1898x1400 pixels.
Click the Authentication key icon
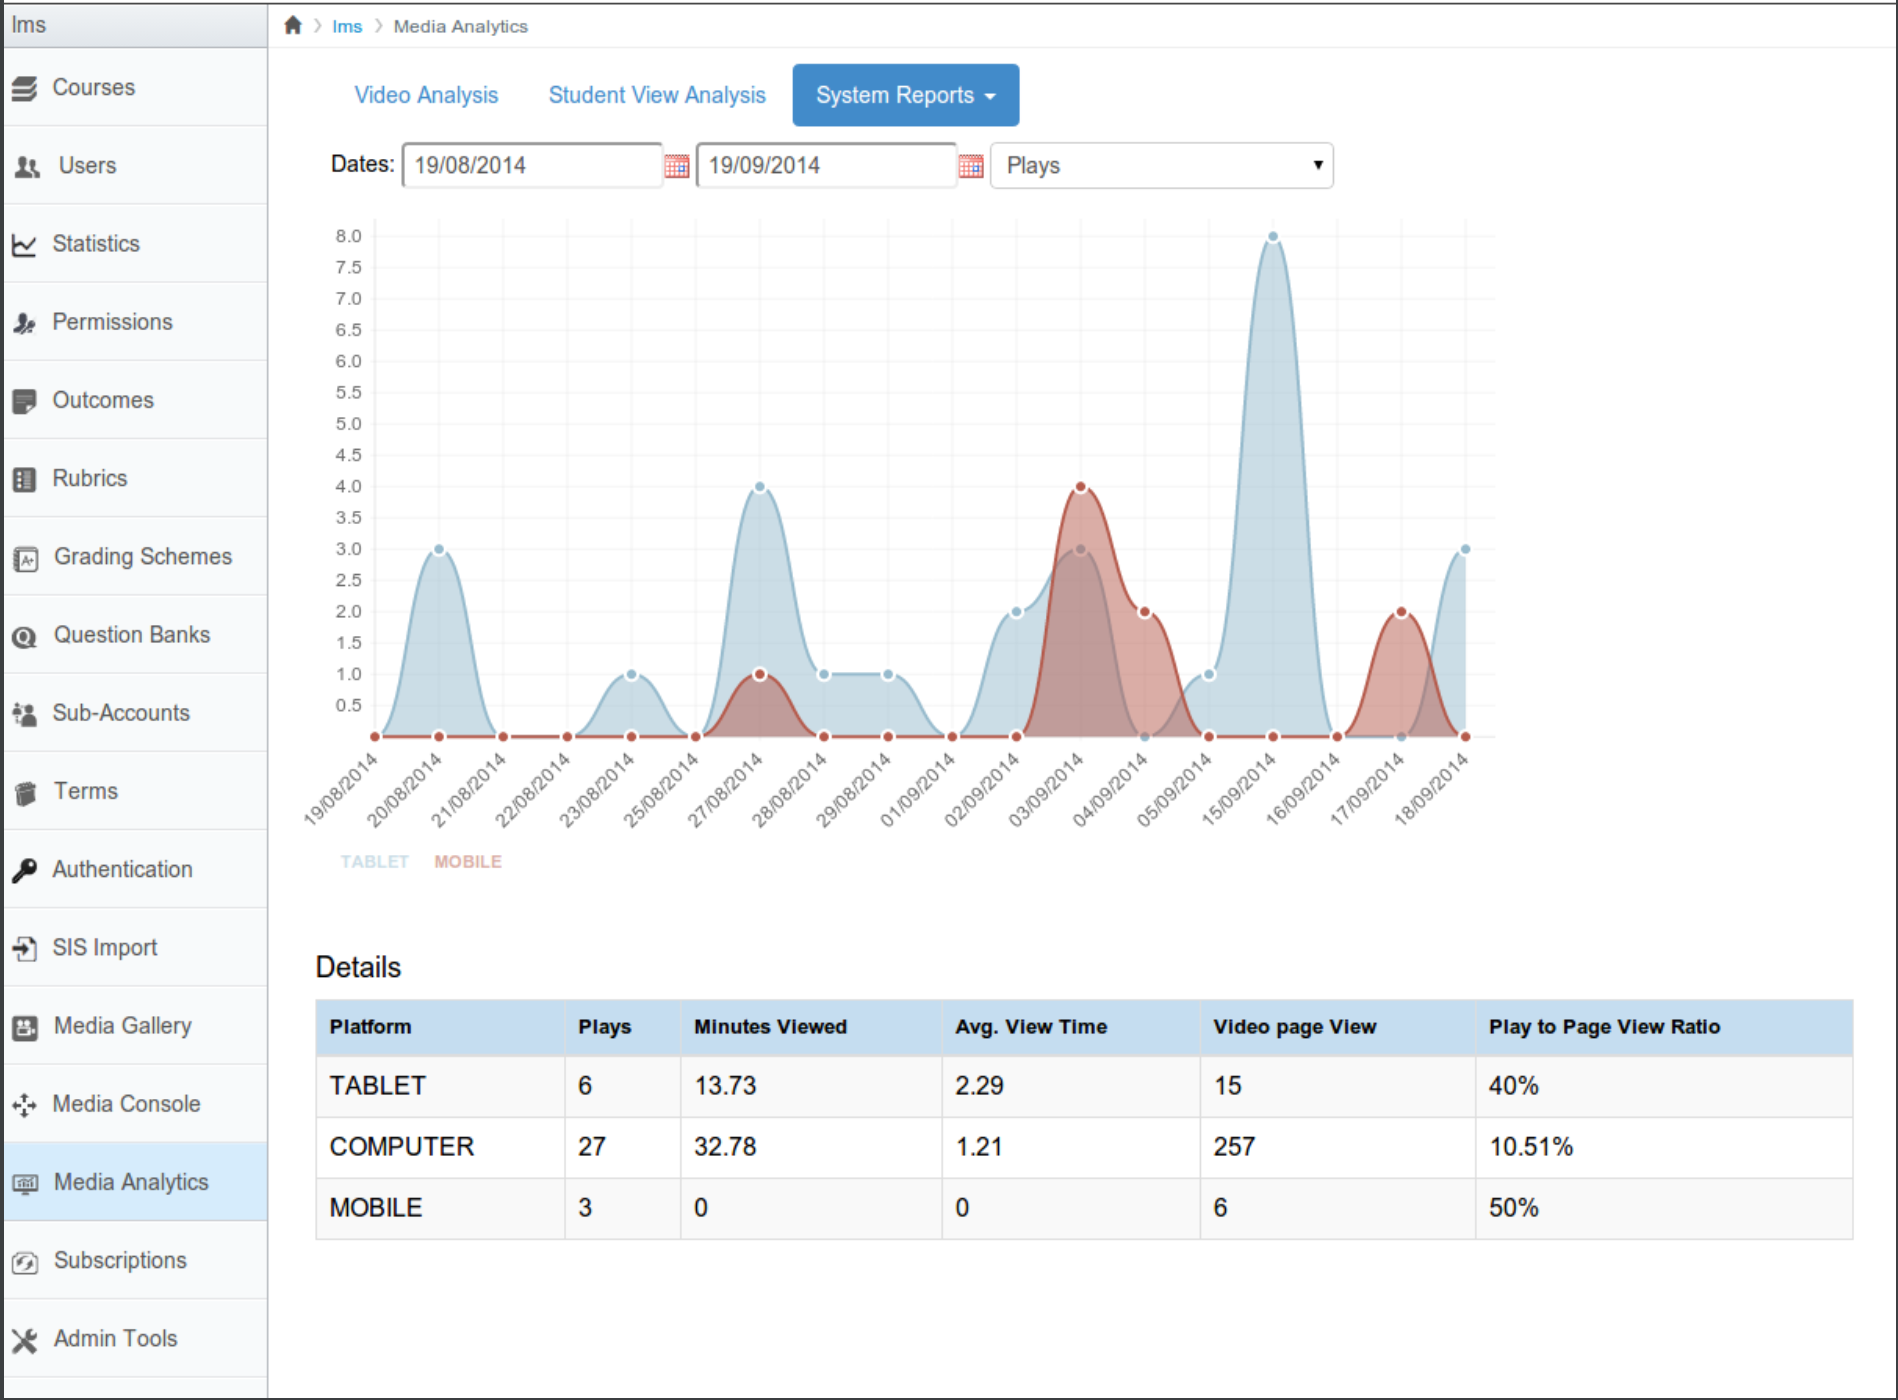pyautogui.click(x=25, y=870)
